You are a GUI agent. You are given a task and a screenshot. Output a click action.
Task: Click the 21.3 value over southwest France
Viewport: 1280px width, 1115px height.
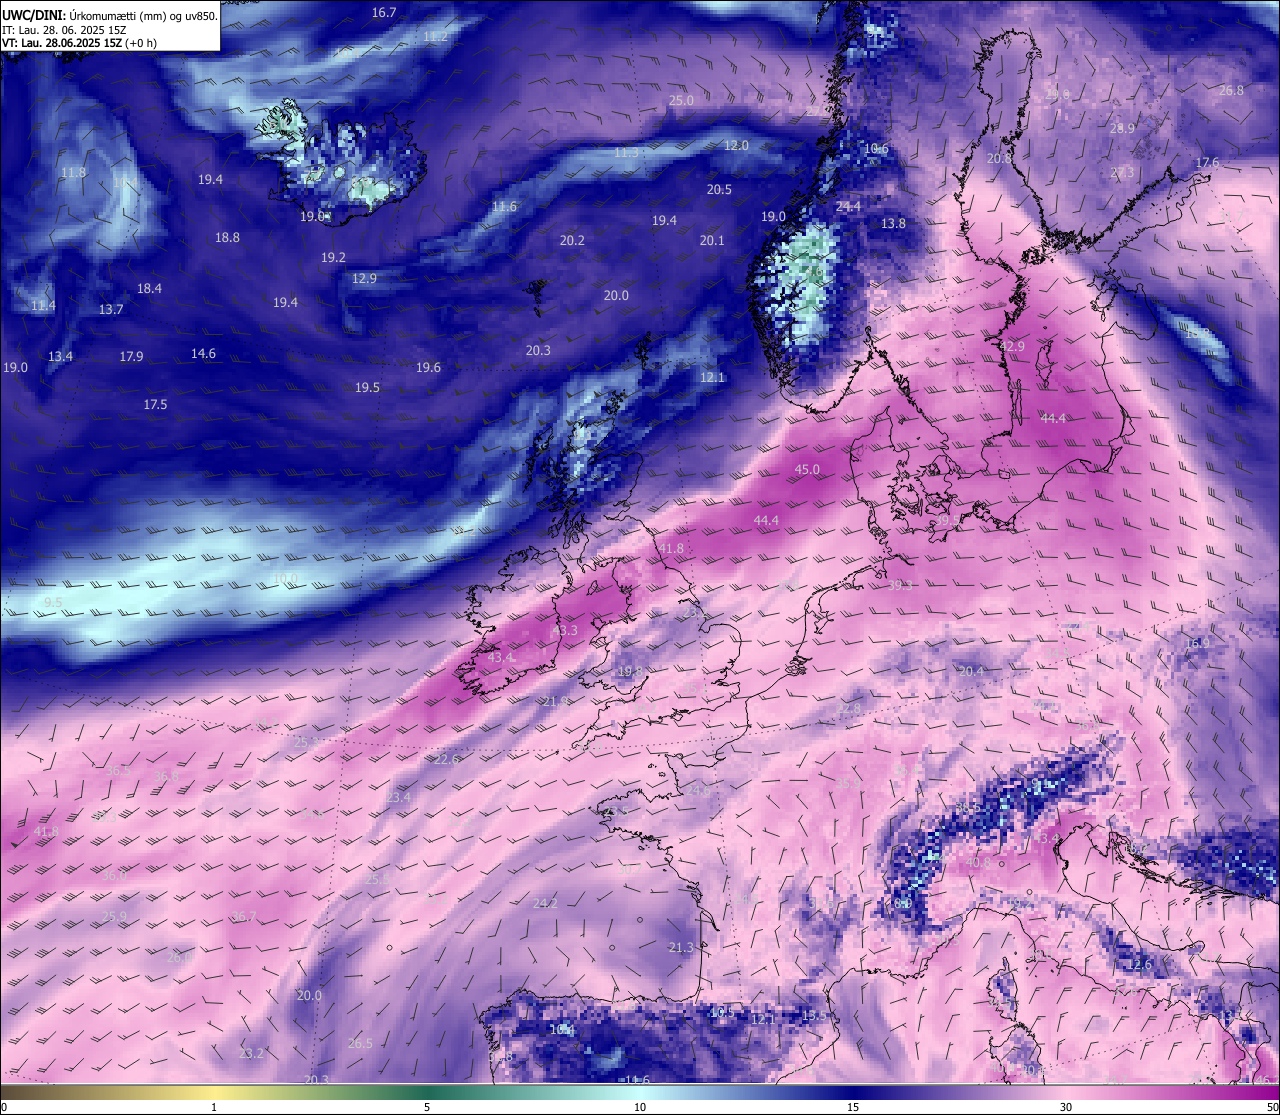[x=681, y=947]
